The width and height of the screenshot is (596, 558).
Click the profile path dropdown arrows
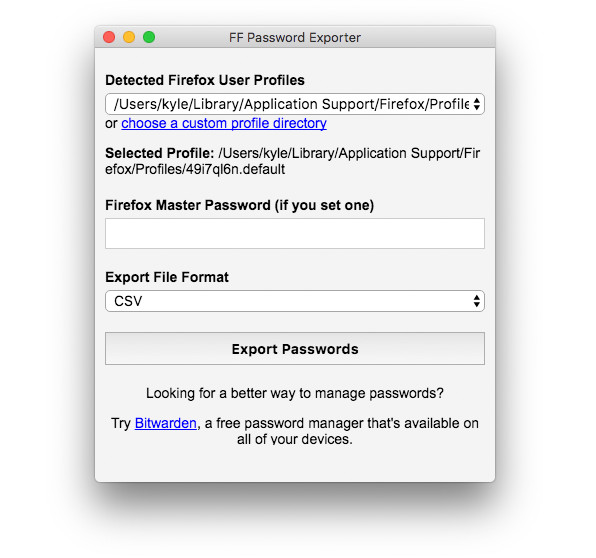[477, 104]
